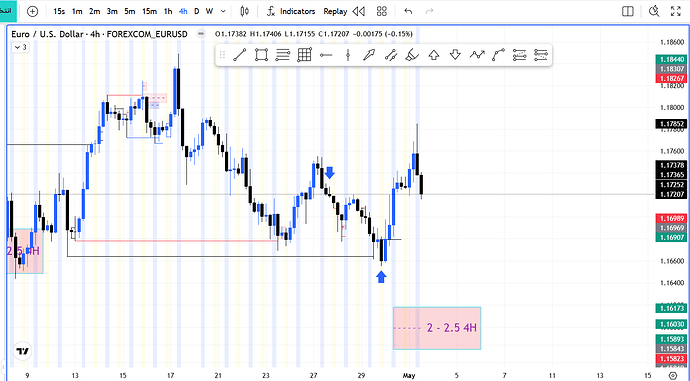Open indicator templates four-square icon
This screenshot has width=690, height=381.
click(x=382, y=11)
